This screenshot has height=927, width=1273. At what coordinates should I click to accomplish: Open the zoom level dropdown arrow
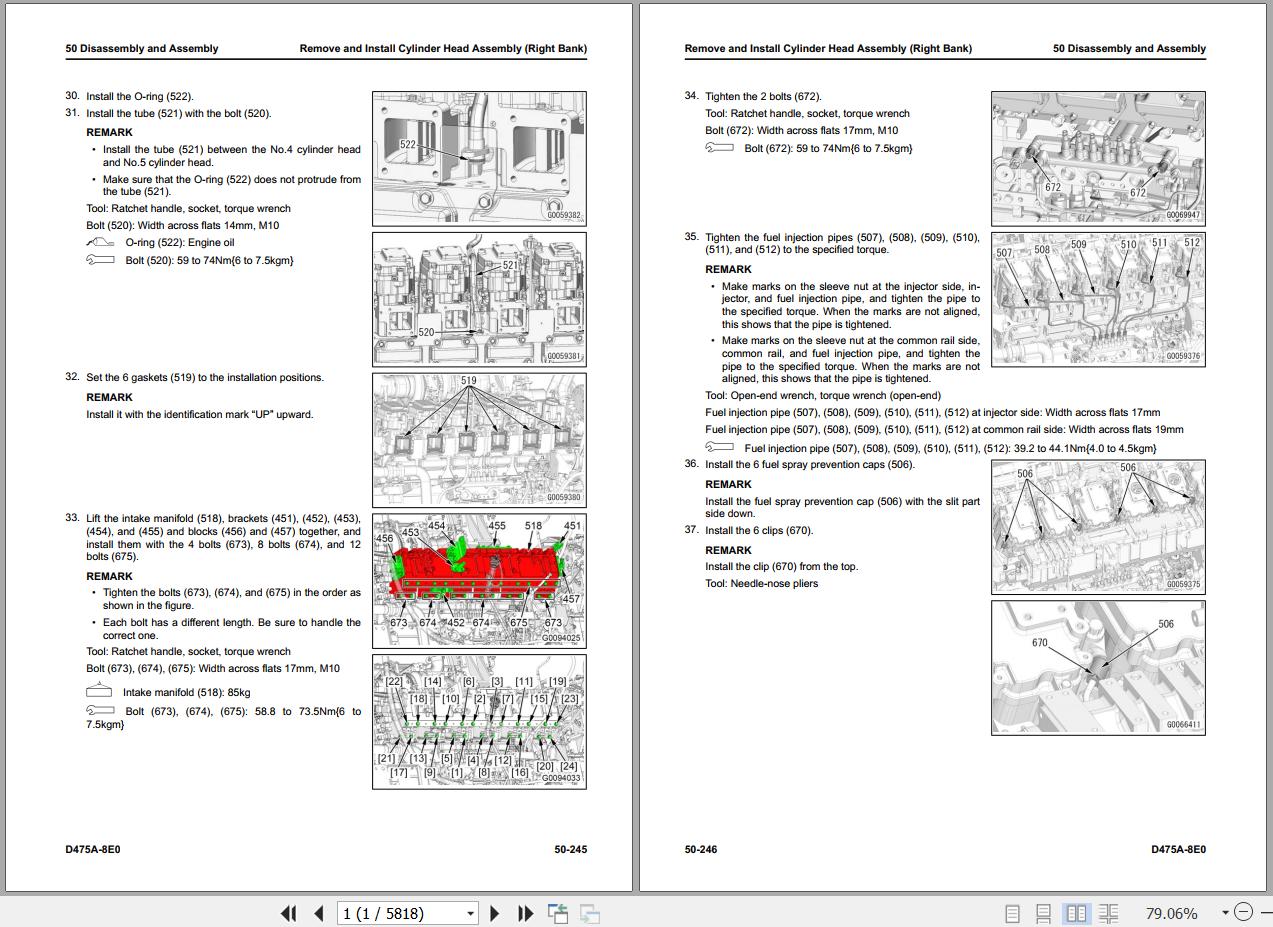[x=1225, y=913]
